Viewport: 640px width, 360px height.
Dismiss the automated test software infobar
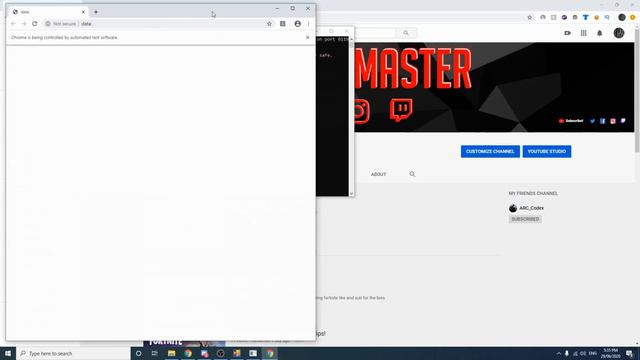tap(307, 37)
